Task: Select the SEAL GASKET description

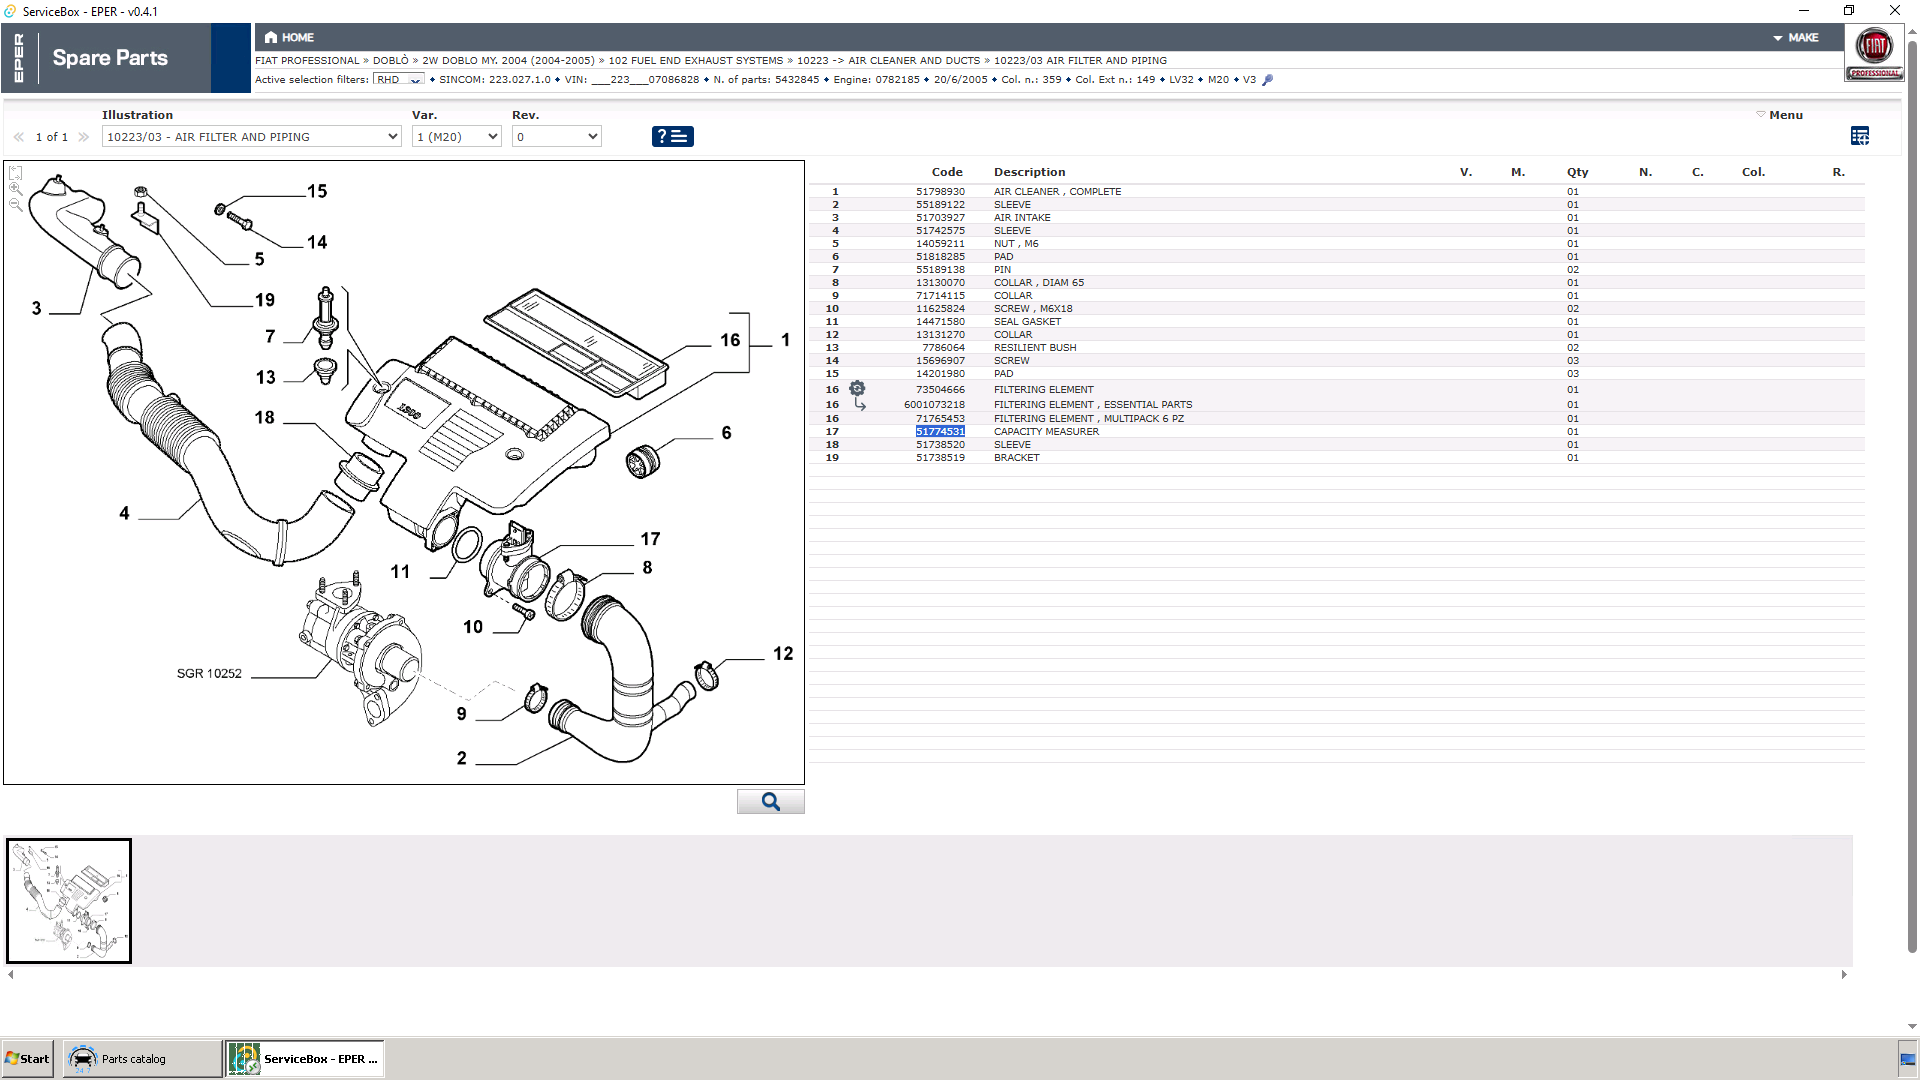Action: [1027, 322]
